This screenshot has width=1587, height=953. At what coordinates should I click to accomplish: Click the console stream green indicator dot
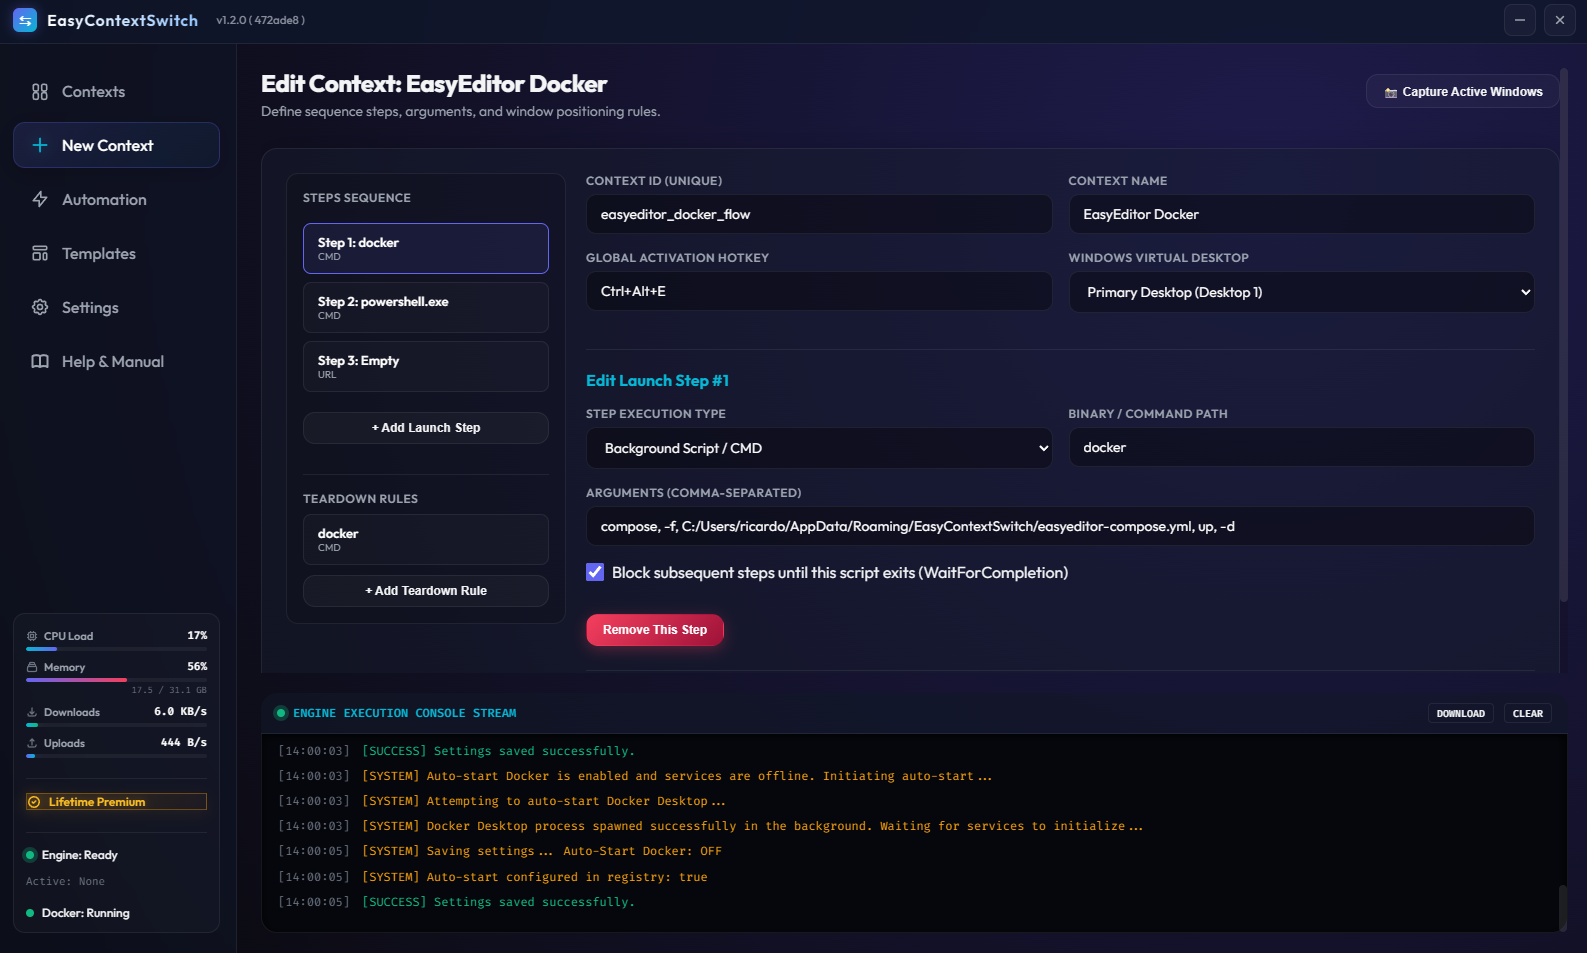click(281, 713)
